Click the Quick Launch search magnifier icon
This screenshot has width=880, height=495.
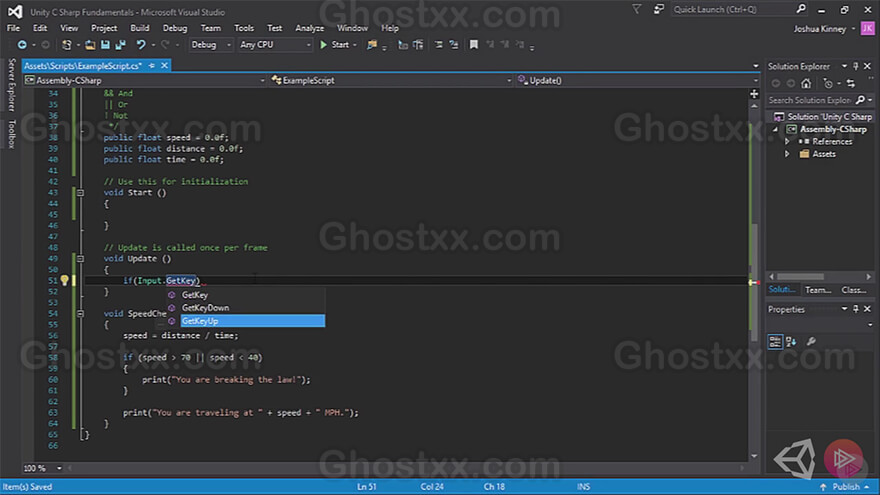pos(801,10)
